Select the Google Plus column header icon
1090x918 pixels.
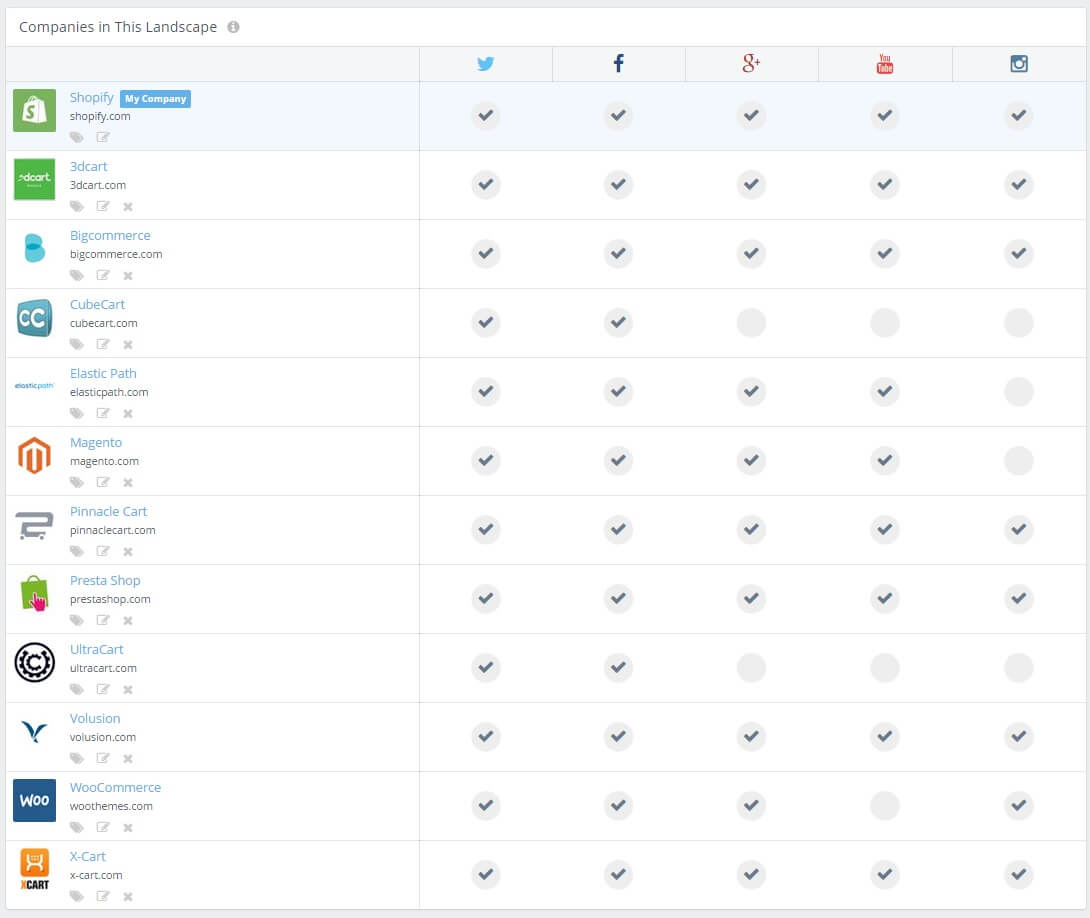[x=751, y=63]
